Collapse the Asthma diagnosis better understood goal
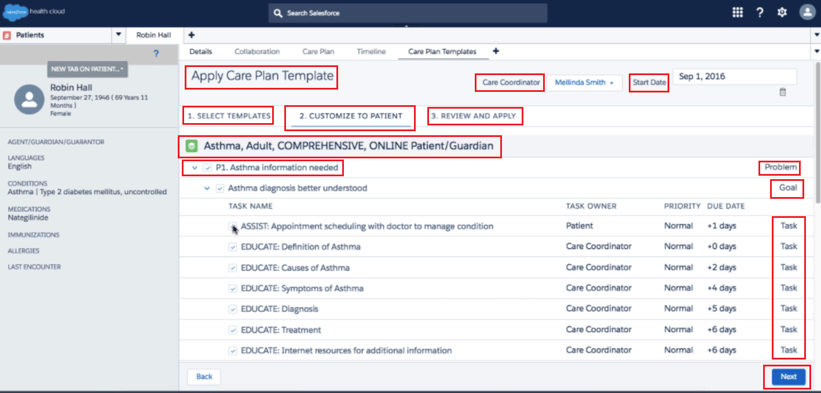The image size is (821, 393). (207, 188)
